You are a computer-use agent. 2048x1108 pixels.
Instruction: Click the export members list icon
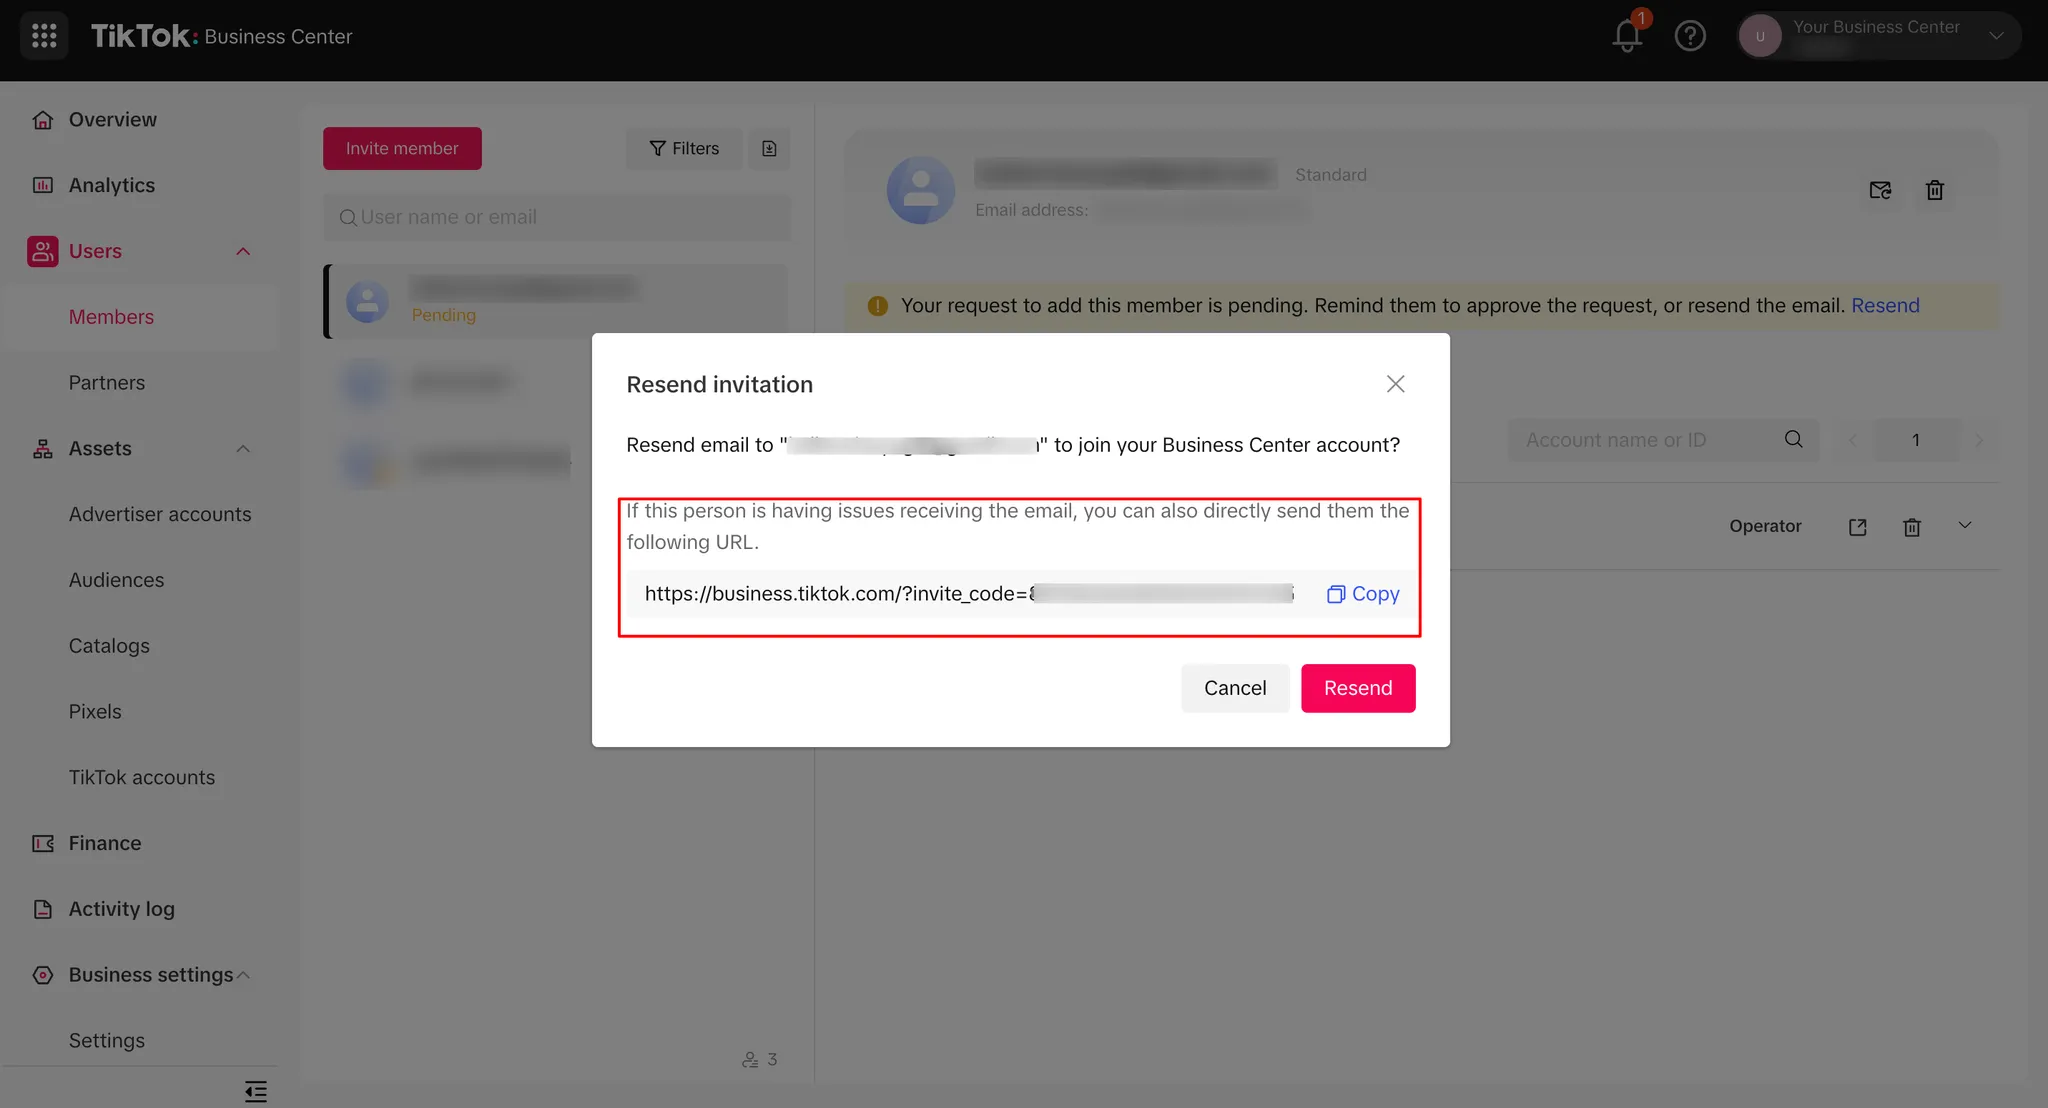click(769, 148)
